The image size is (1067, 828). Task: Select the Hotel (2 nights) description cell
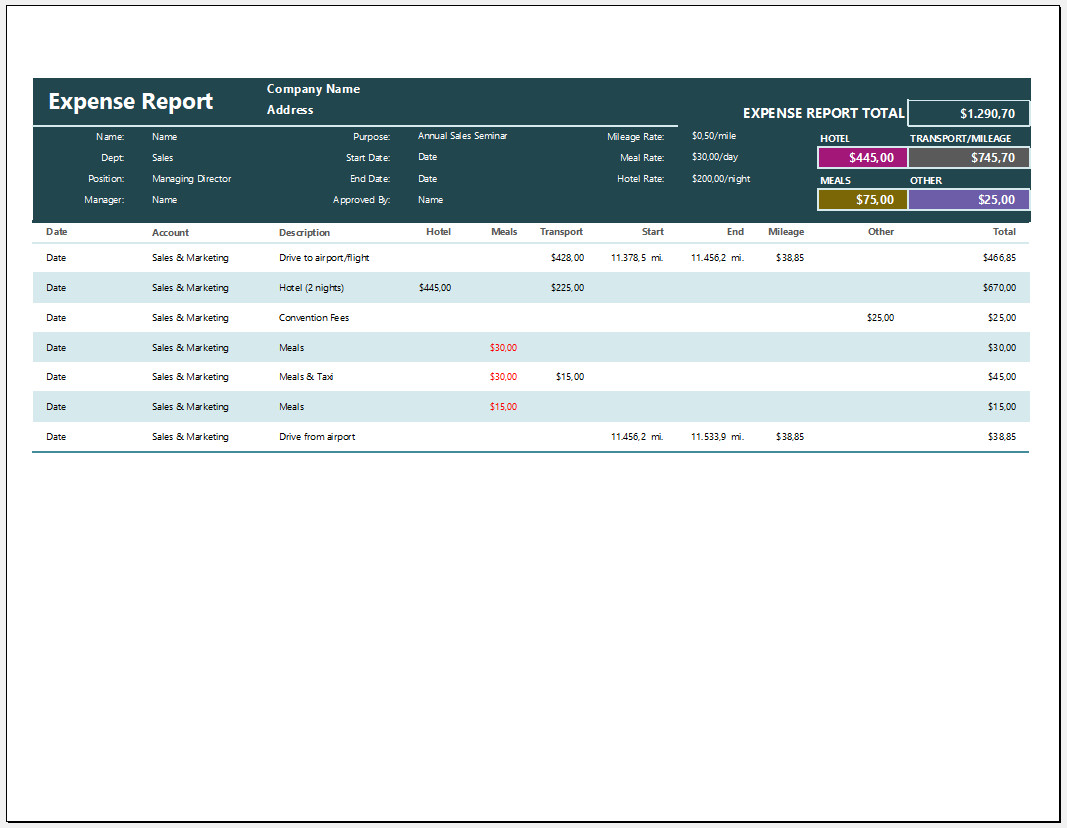pos(311,288)
